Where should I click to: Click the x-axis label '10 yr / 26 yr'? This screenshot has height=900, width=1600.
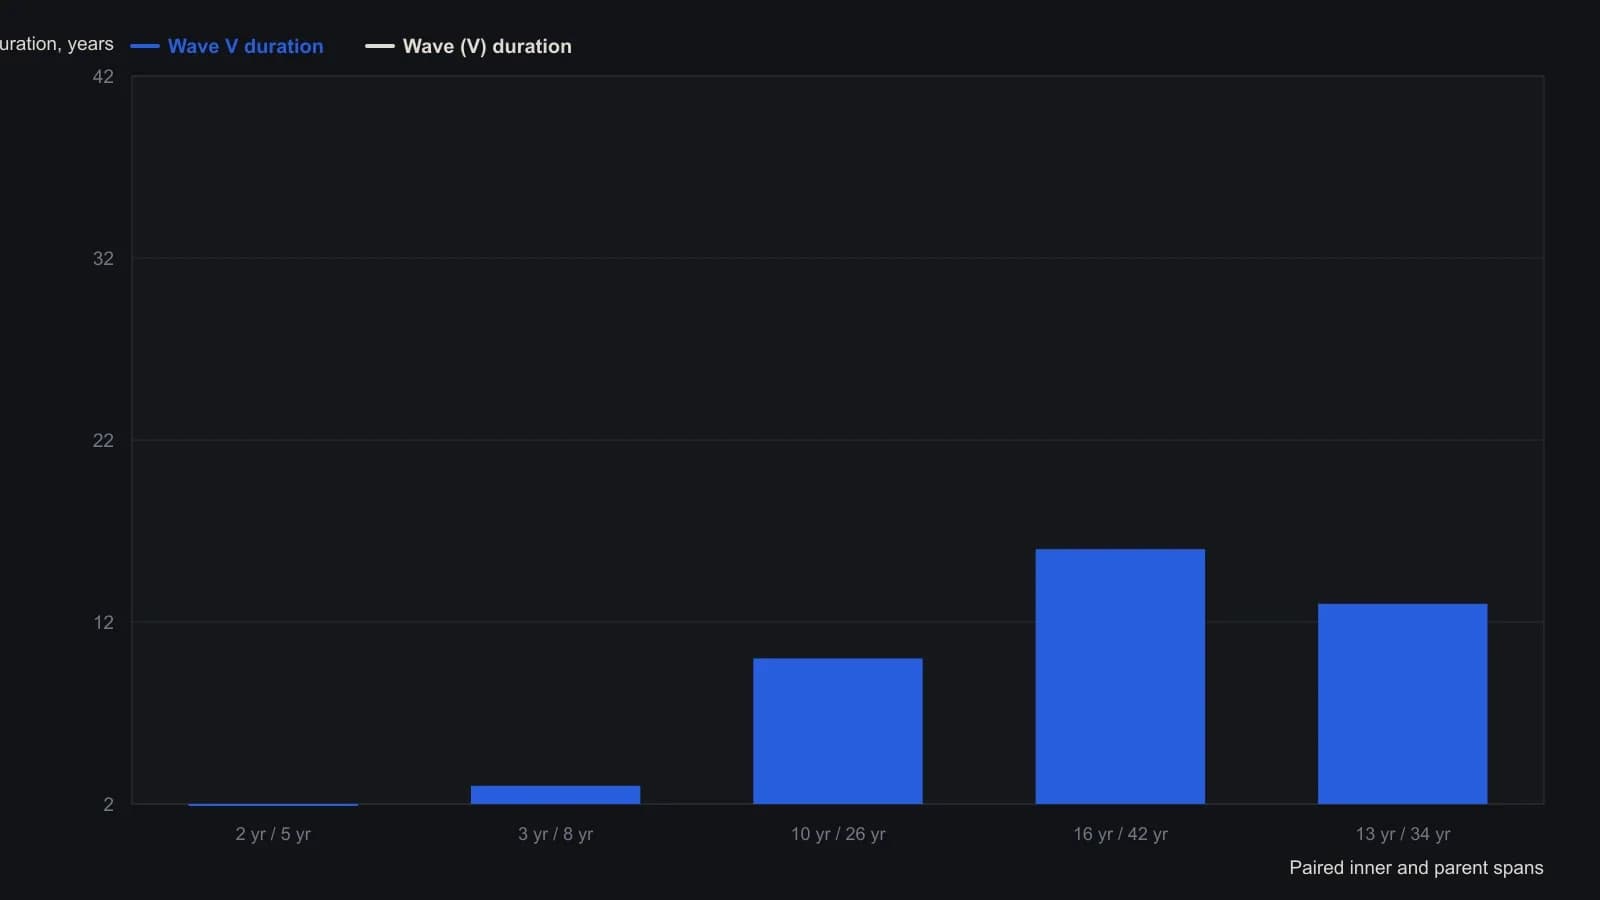pos(838,834)
